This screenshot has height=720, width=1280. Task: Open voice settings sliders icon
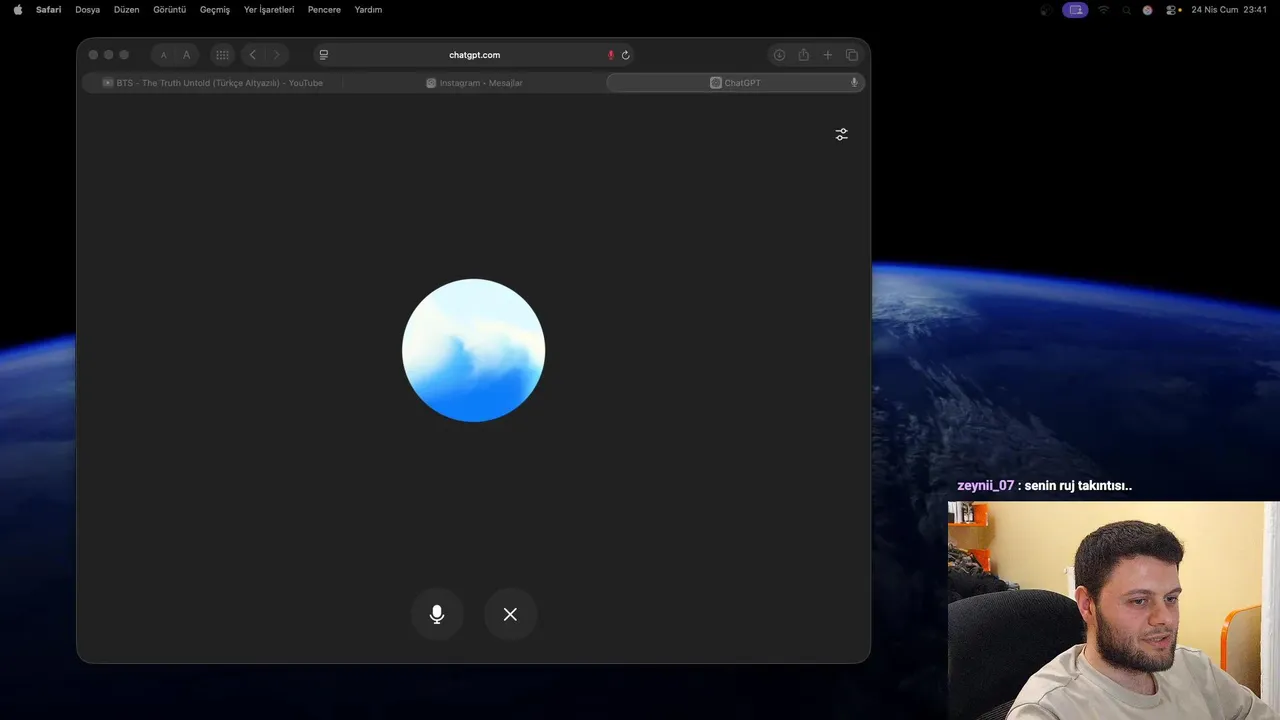click(x=842, y=134)
